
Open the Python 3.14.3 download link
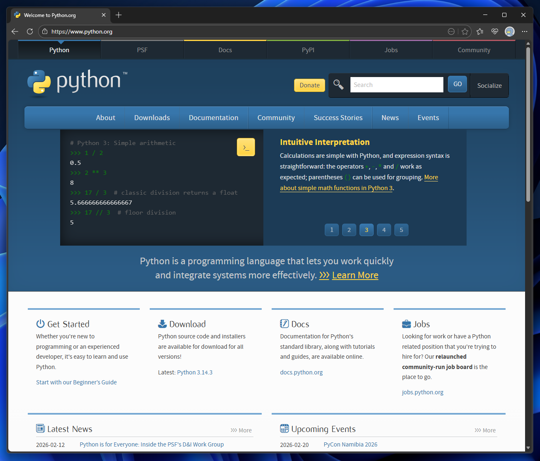coord(195,372)
